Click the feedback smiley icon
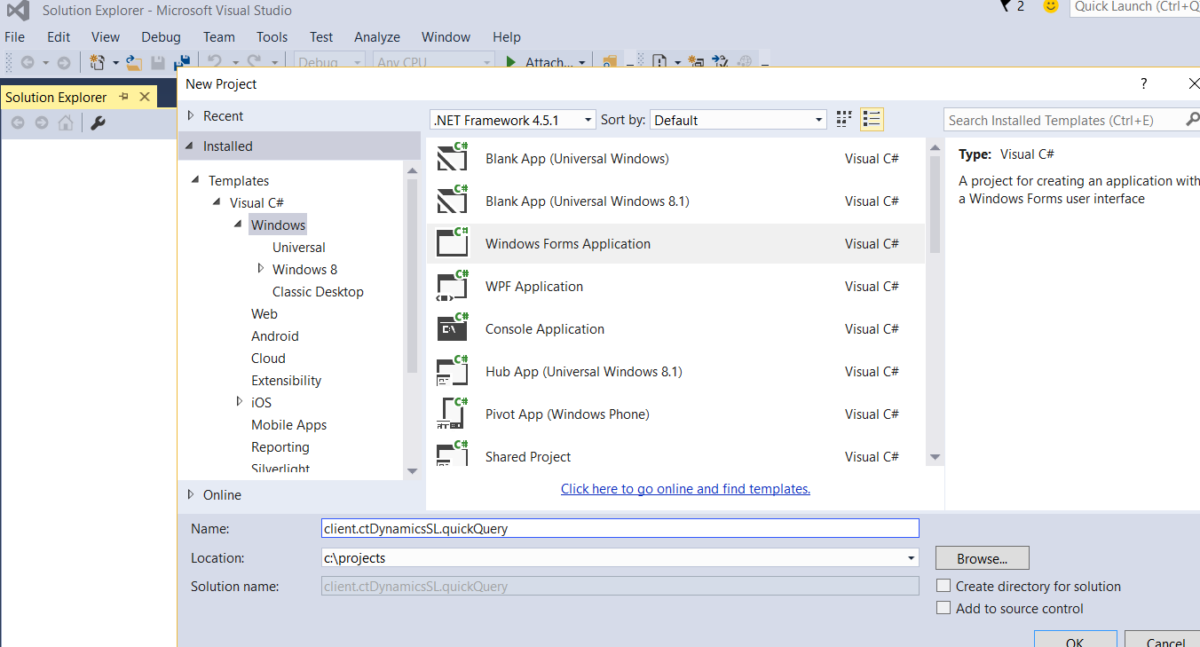1200x647 pixels. tap(1050, 6)
